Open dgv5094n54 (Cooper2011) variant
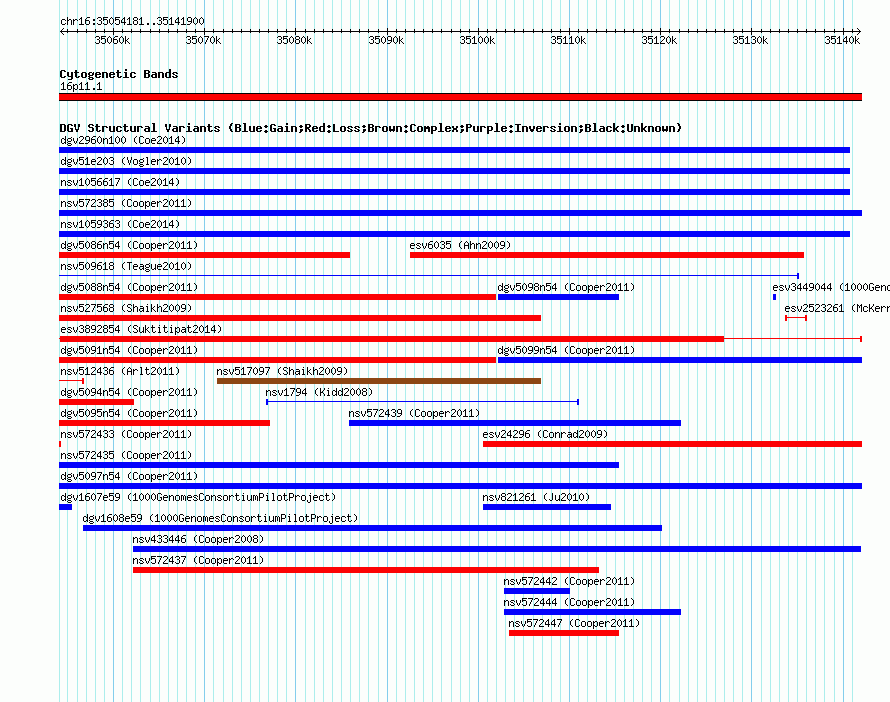890x702 pixels. pos(129,392)
